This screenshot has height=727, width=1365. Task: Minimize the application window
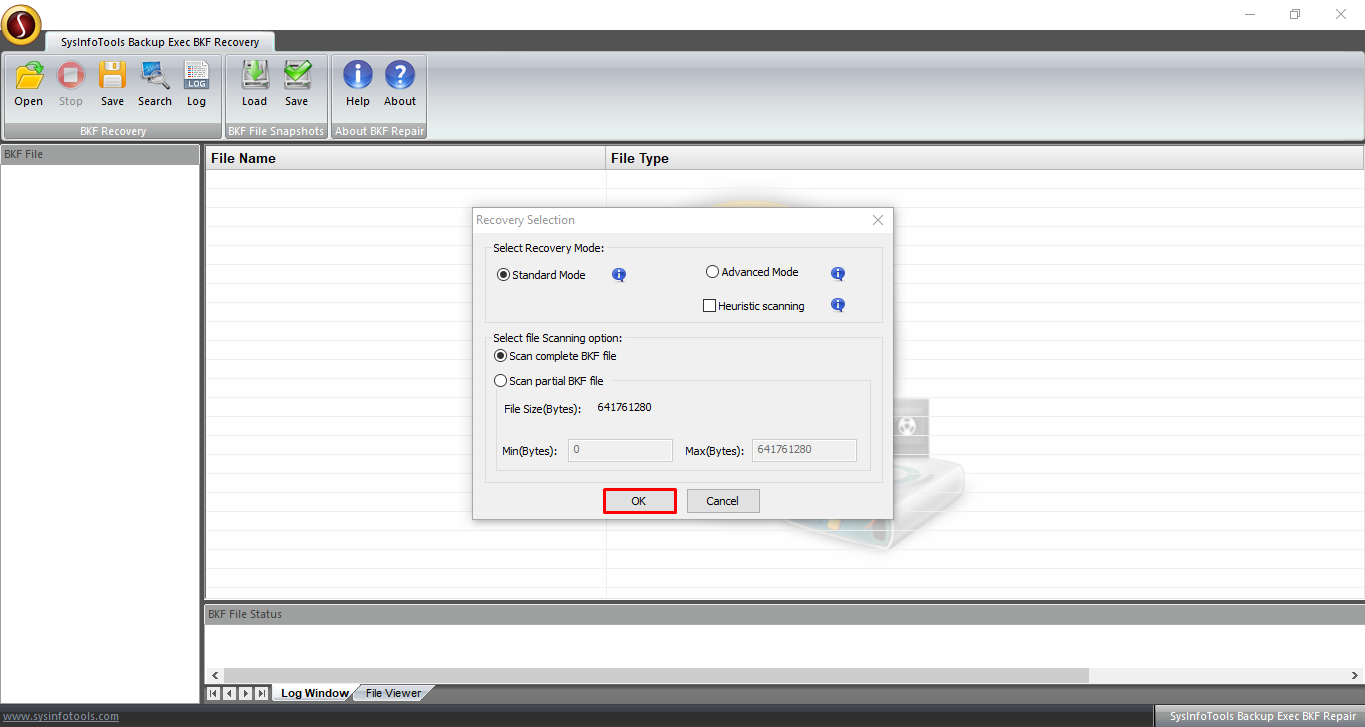click(x=1250, y=14)
